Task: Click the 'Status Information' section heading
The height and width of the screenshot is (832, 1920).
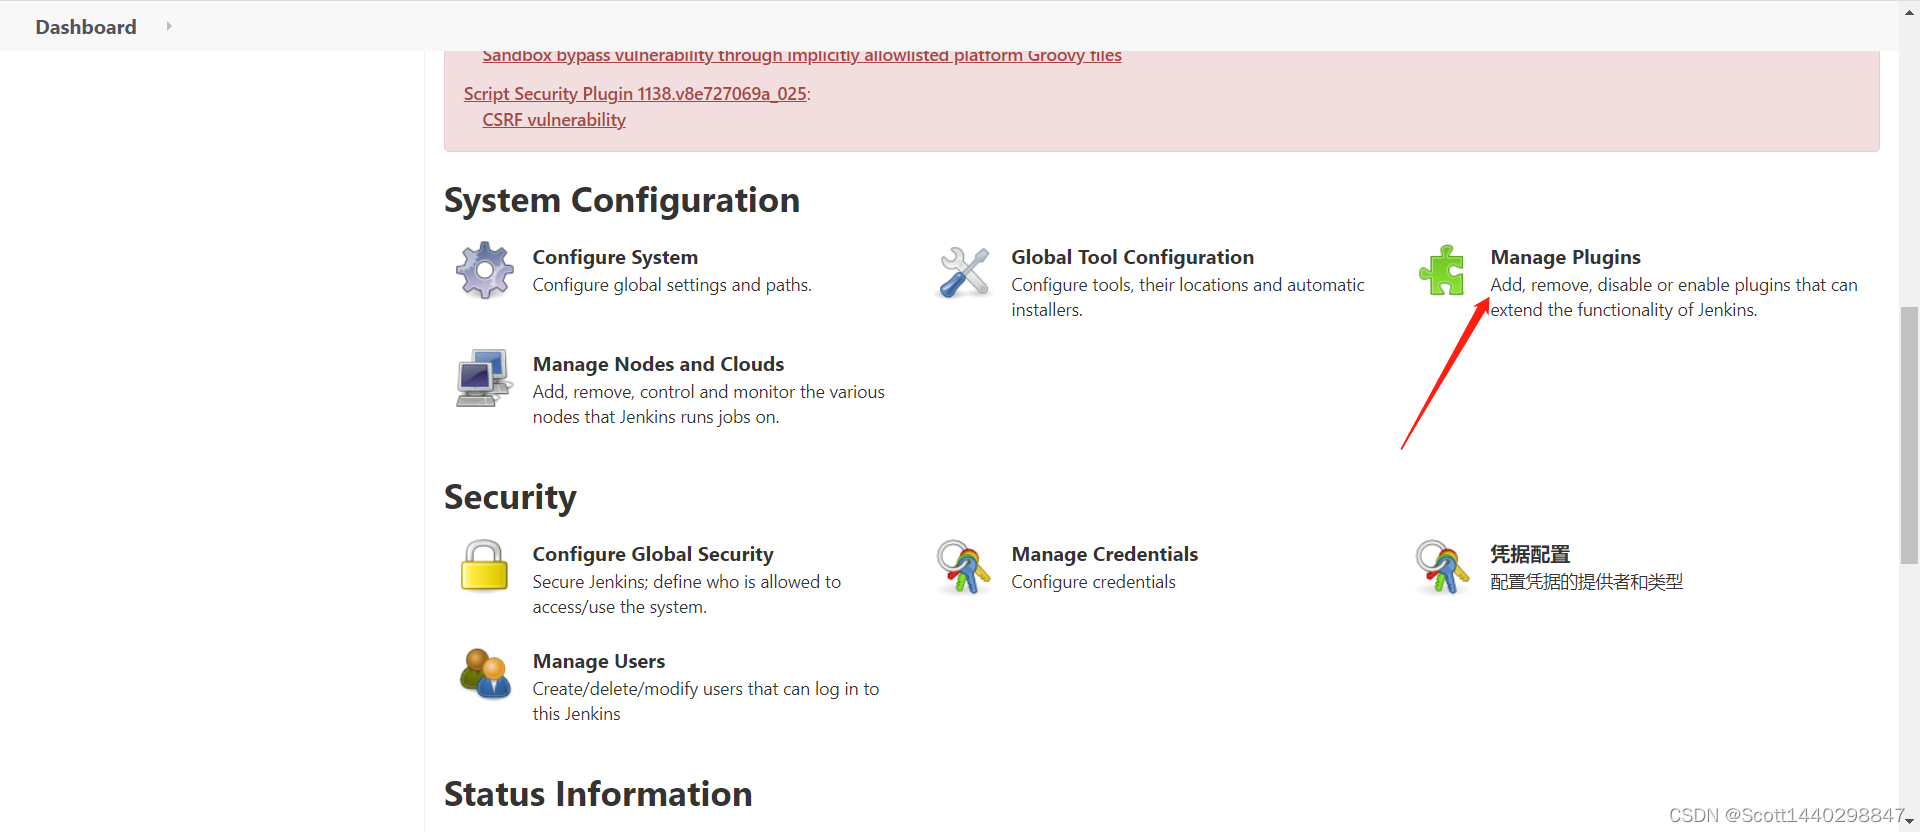Action: pos(598,794)
